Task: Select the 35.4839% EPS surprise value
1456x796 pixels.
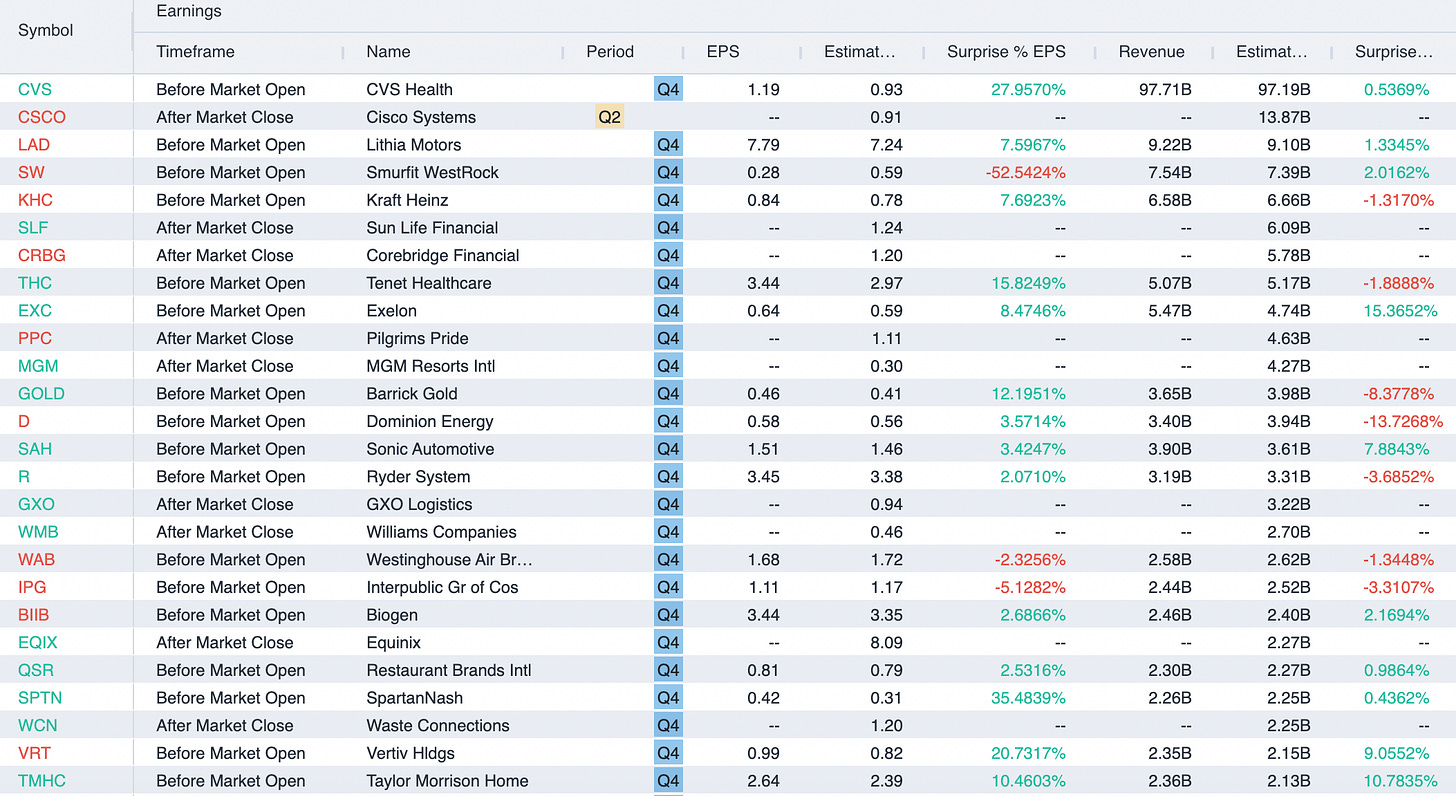Action: click(x=1029, y=698)
